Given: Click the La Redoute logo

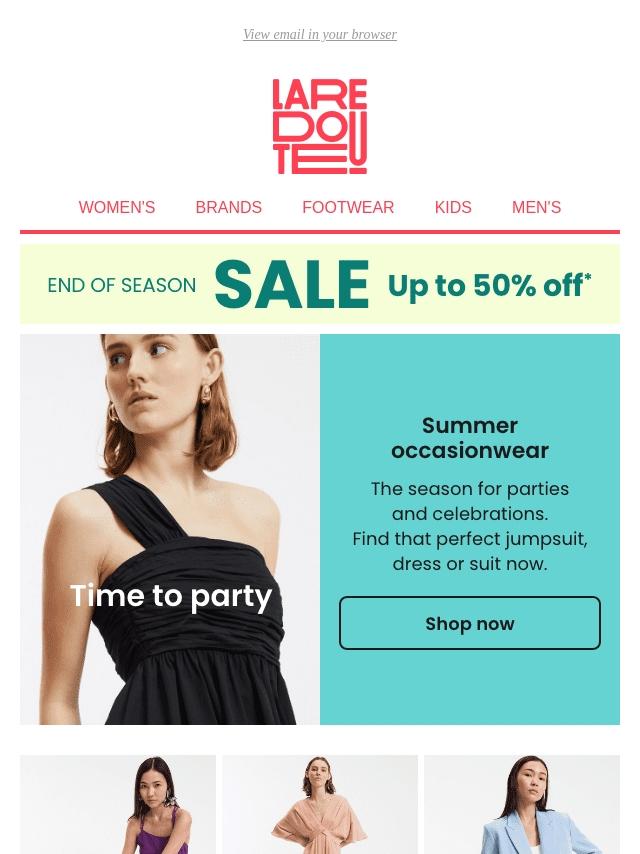Looking at the screenshot, I should point(320,126).
